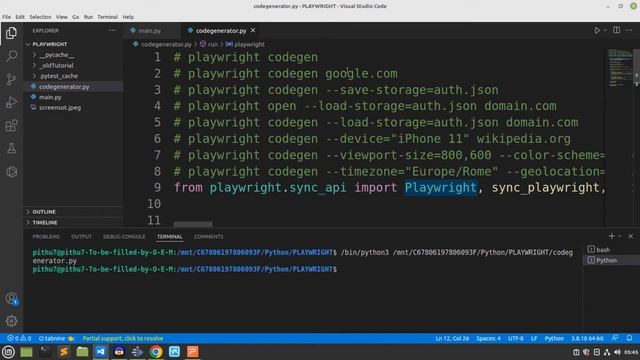
Task: Open the View menu
Action: pyautogui.click(x=62, y=17)
